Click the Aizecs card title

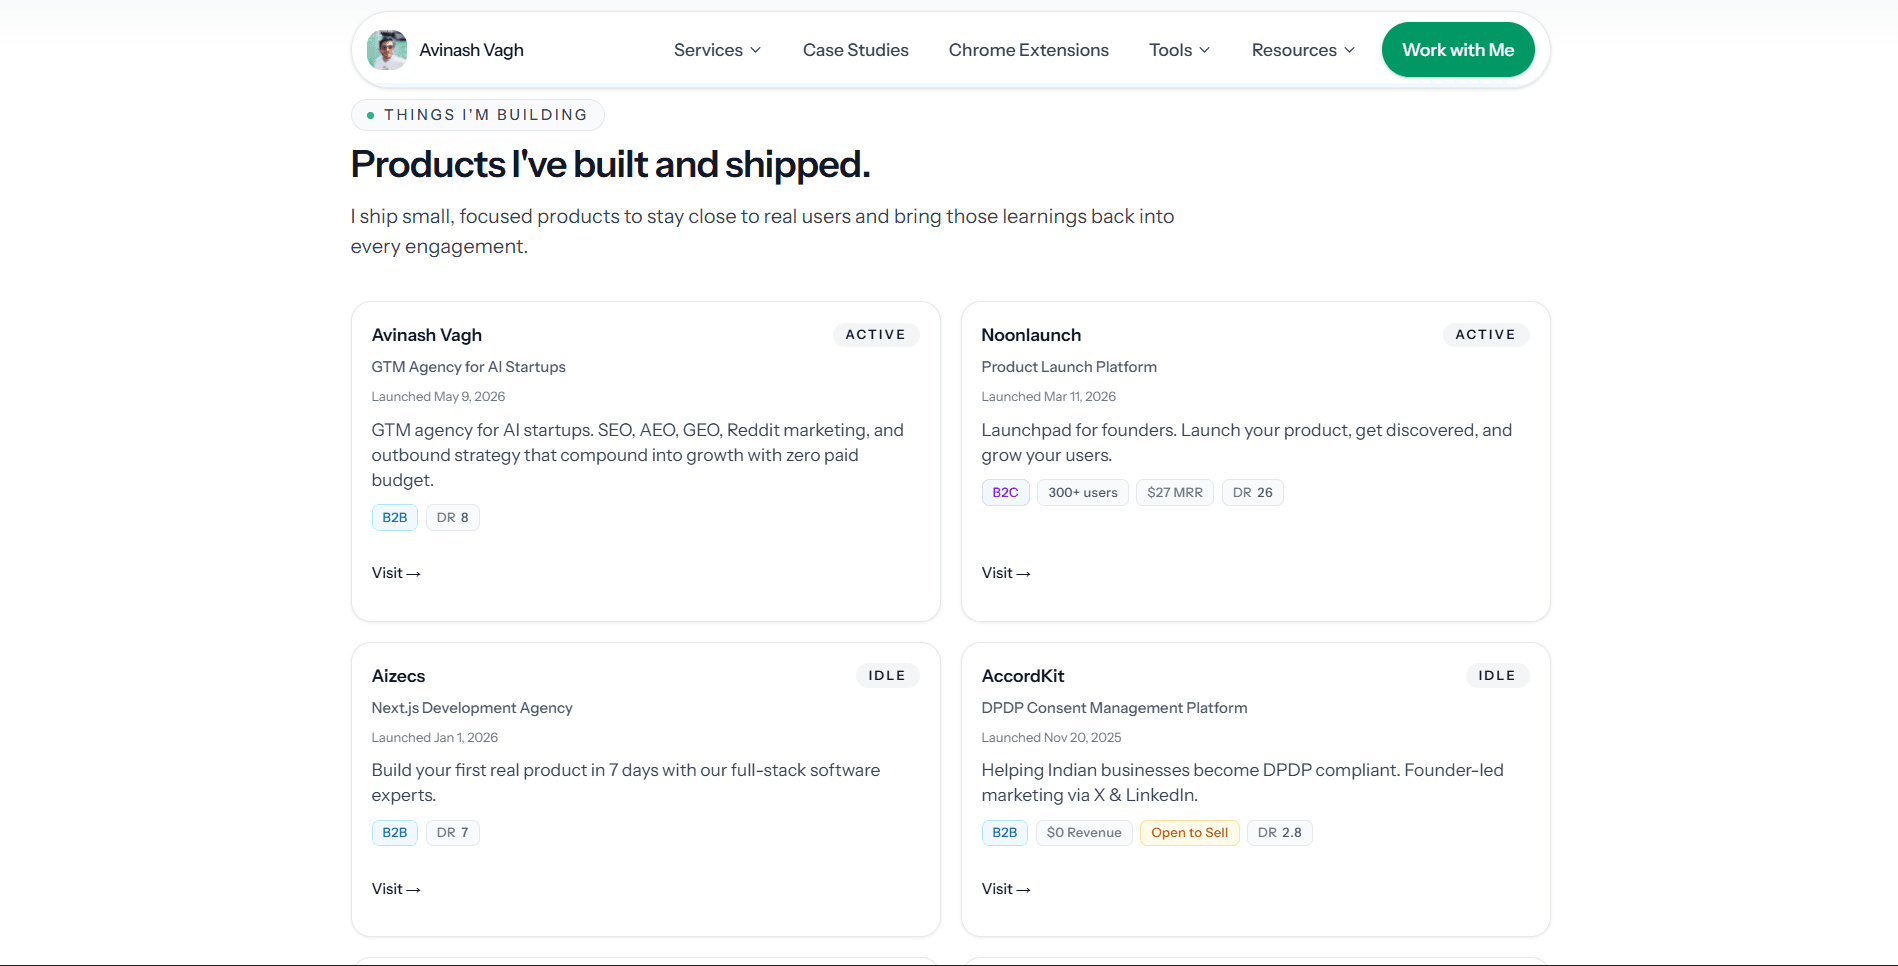click(x=398, y=676)
